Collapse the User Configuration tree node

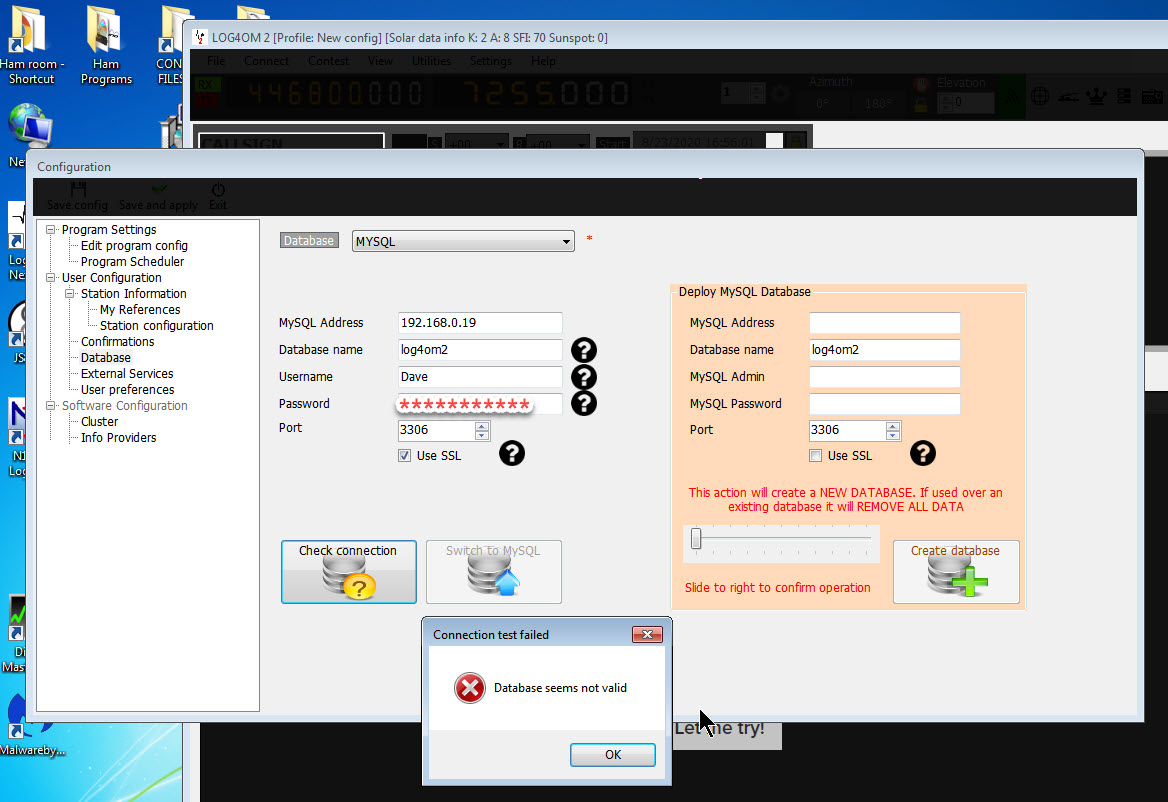tap(51, 278)
